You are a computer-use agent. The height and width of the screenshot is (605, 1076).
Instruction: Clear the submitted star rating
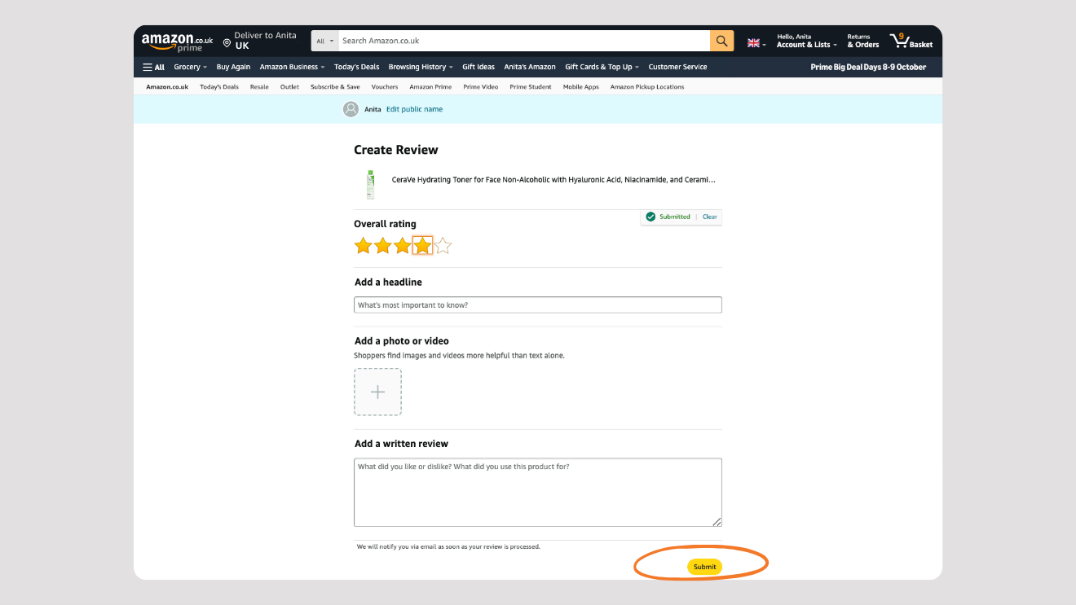[710, 217]
